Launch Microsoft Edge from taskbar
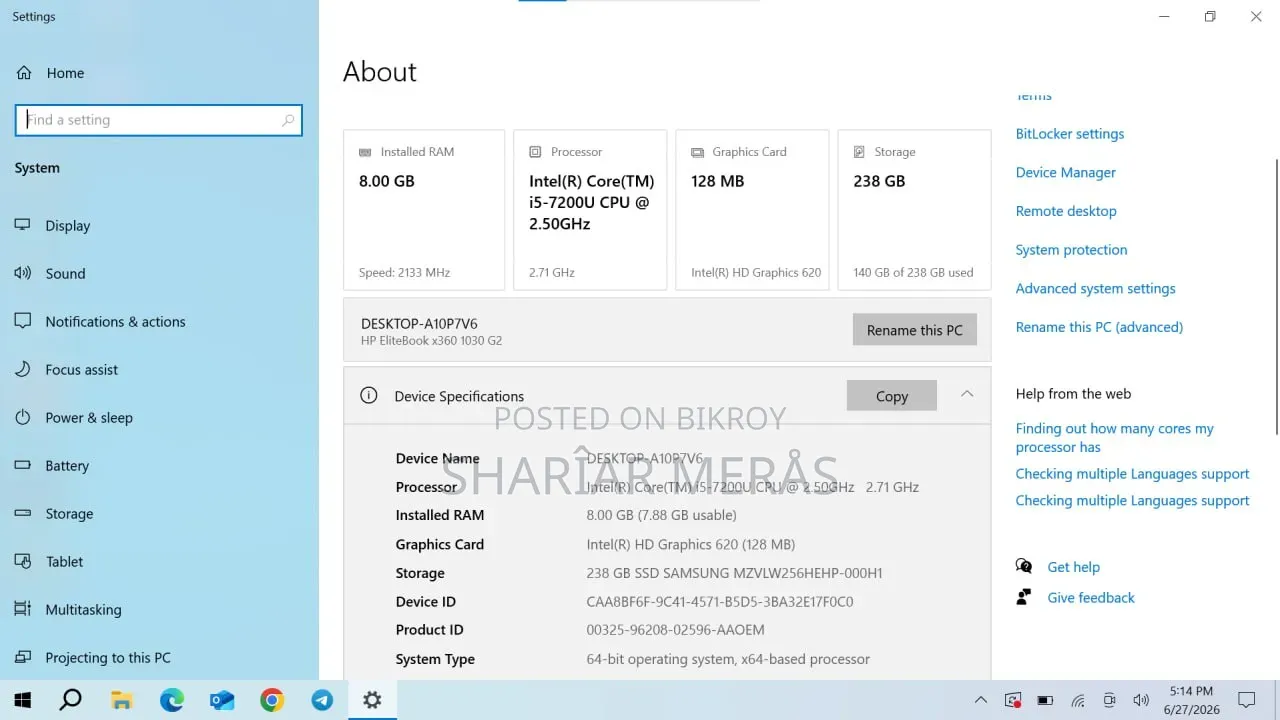The height and width of the screenshot is (720, 1280). click(x=172, y=700)
